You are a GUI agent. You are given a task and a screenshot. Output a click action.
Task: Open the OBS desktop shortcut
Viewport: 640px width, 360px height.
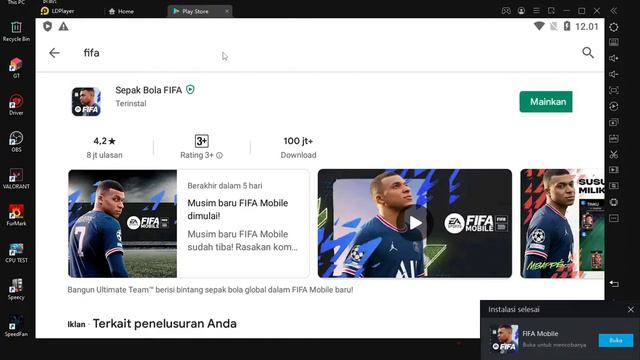tap(16, 142)
